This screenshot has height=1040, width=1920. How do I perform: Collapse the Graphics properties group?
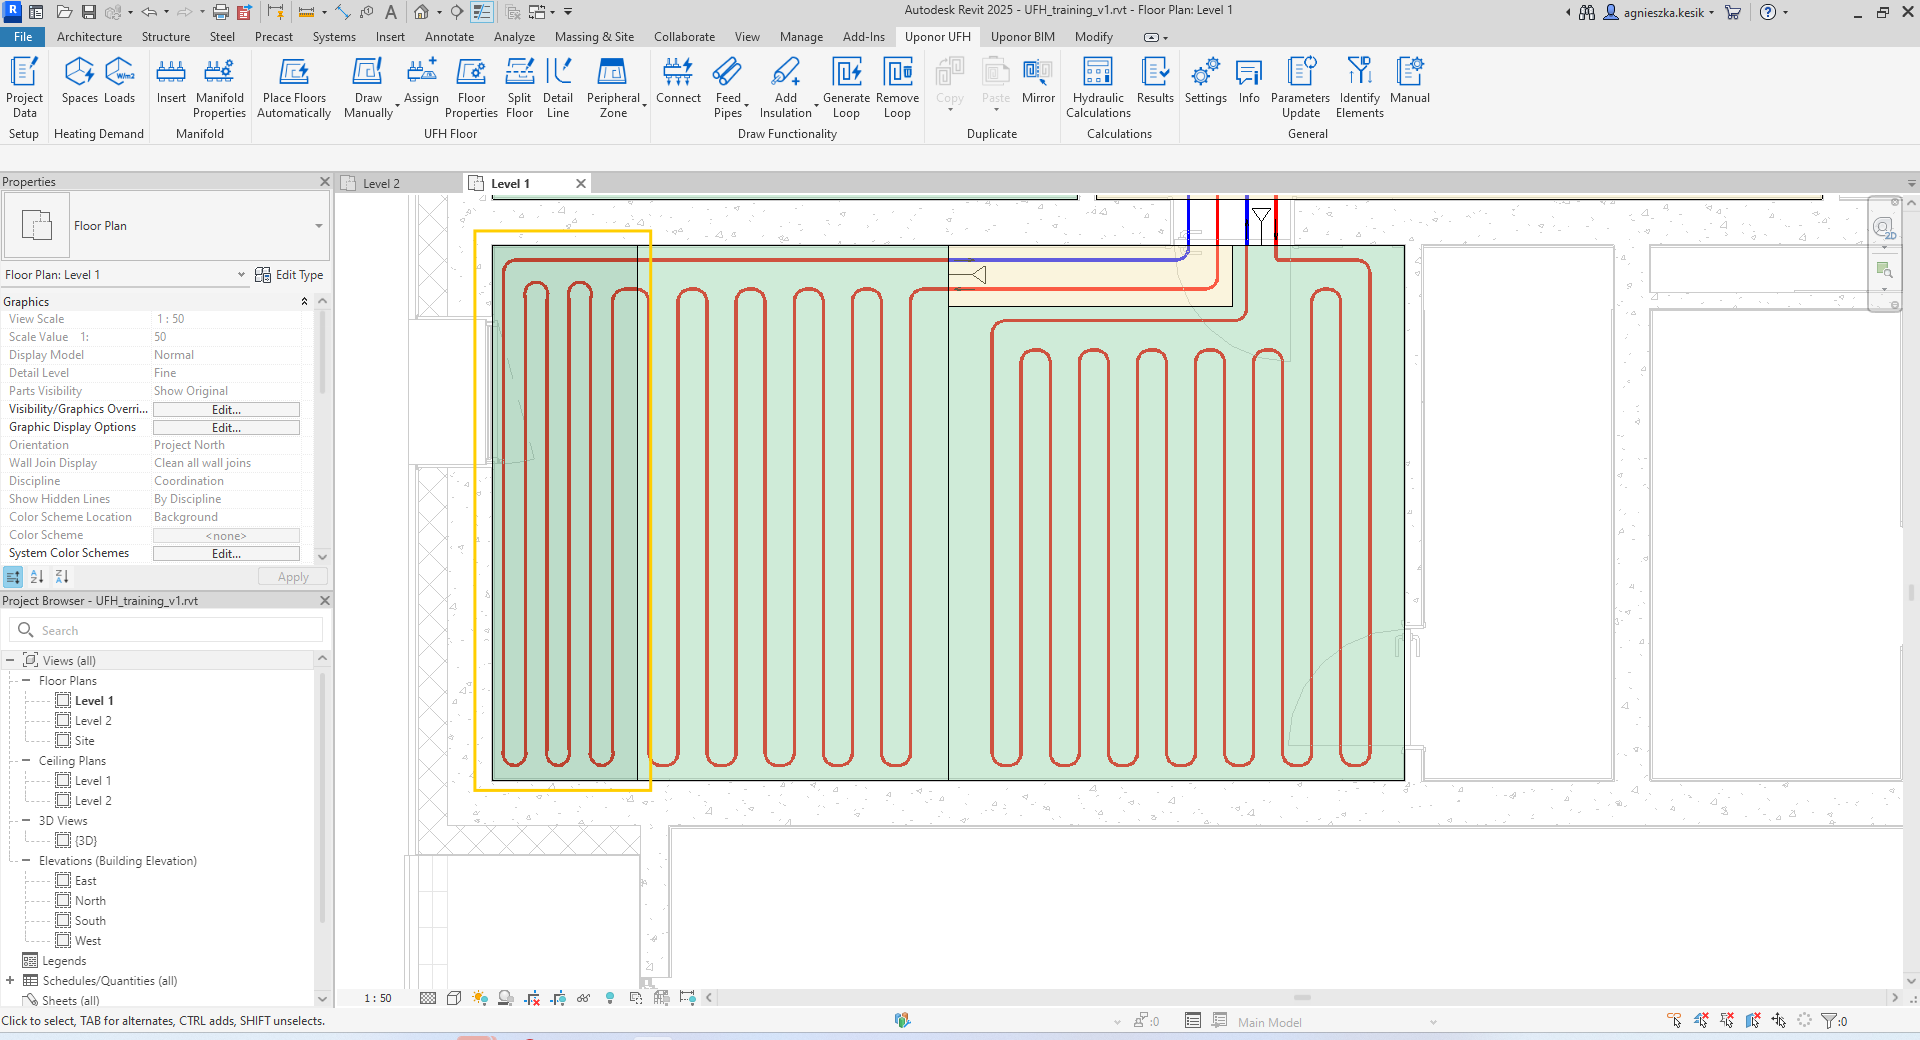pyautogui.click(x=304, y=301)
